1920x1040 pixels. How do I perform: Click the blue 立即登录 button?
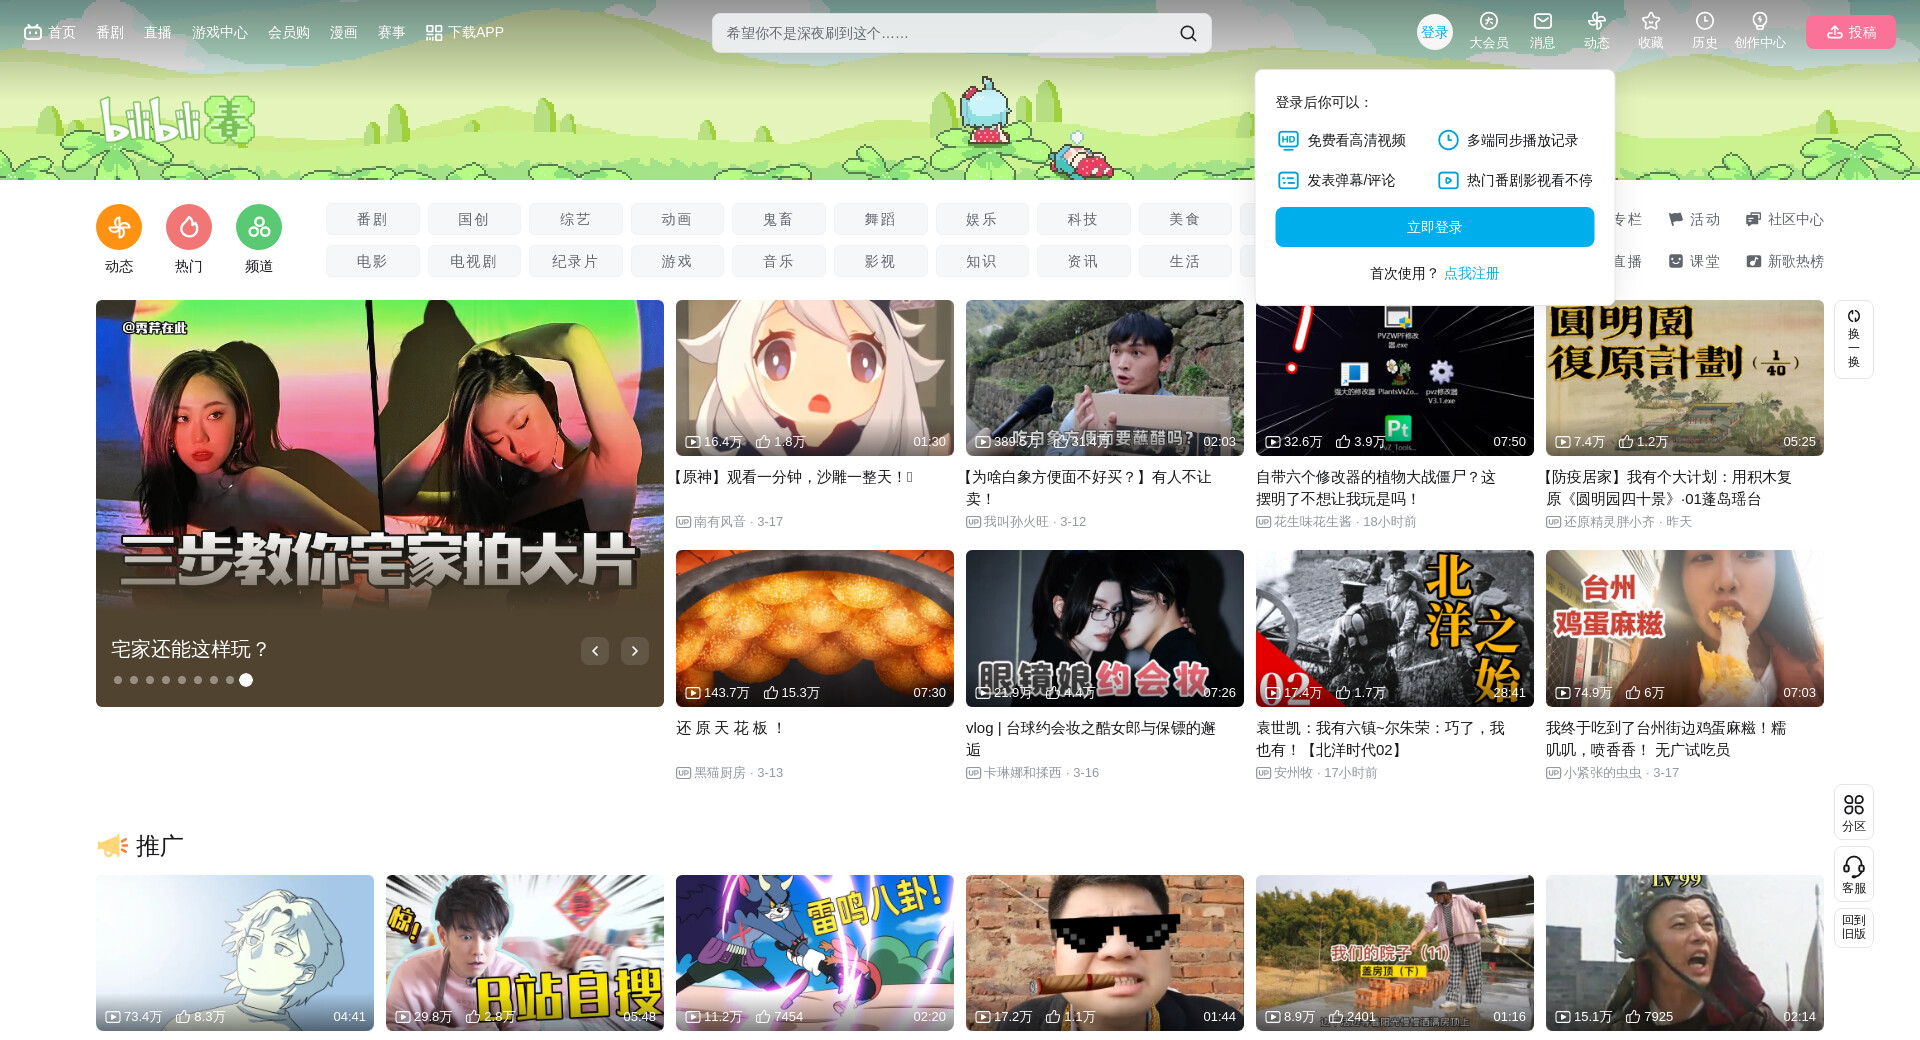click(x=1435, y=227)
